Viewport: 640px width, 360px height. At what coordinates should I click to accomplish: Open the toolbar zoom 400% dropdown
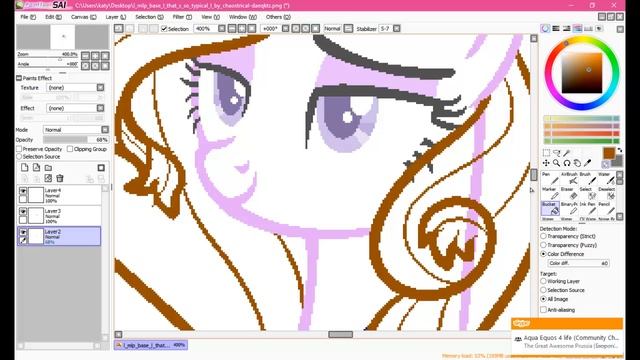tap(222, 29)
